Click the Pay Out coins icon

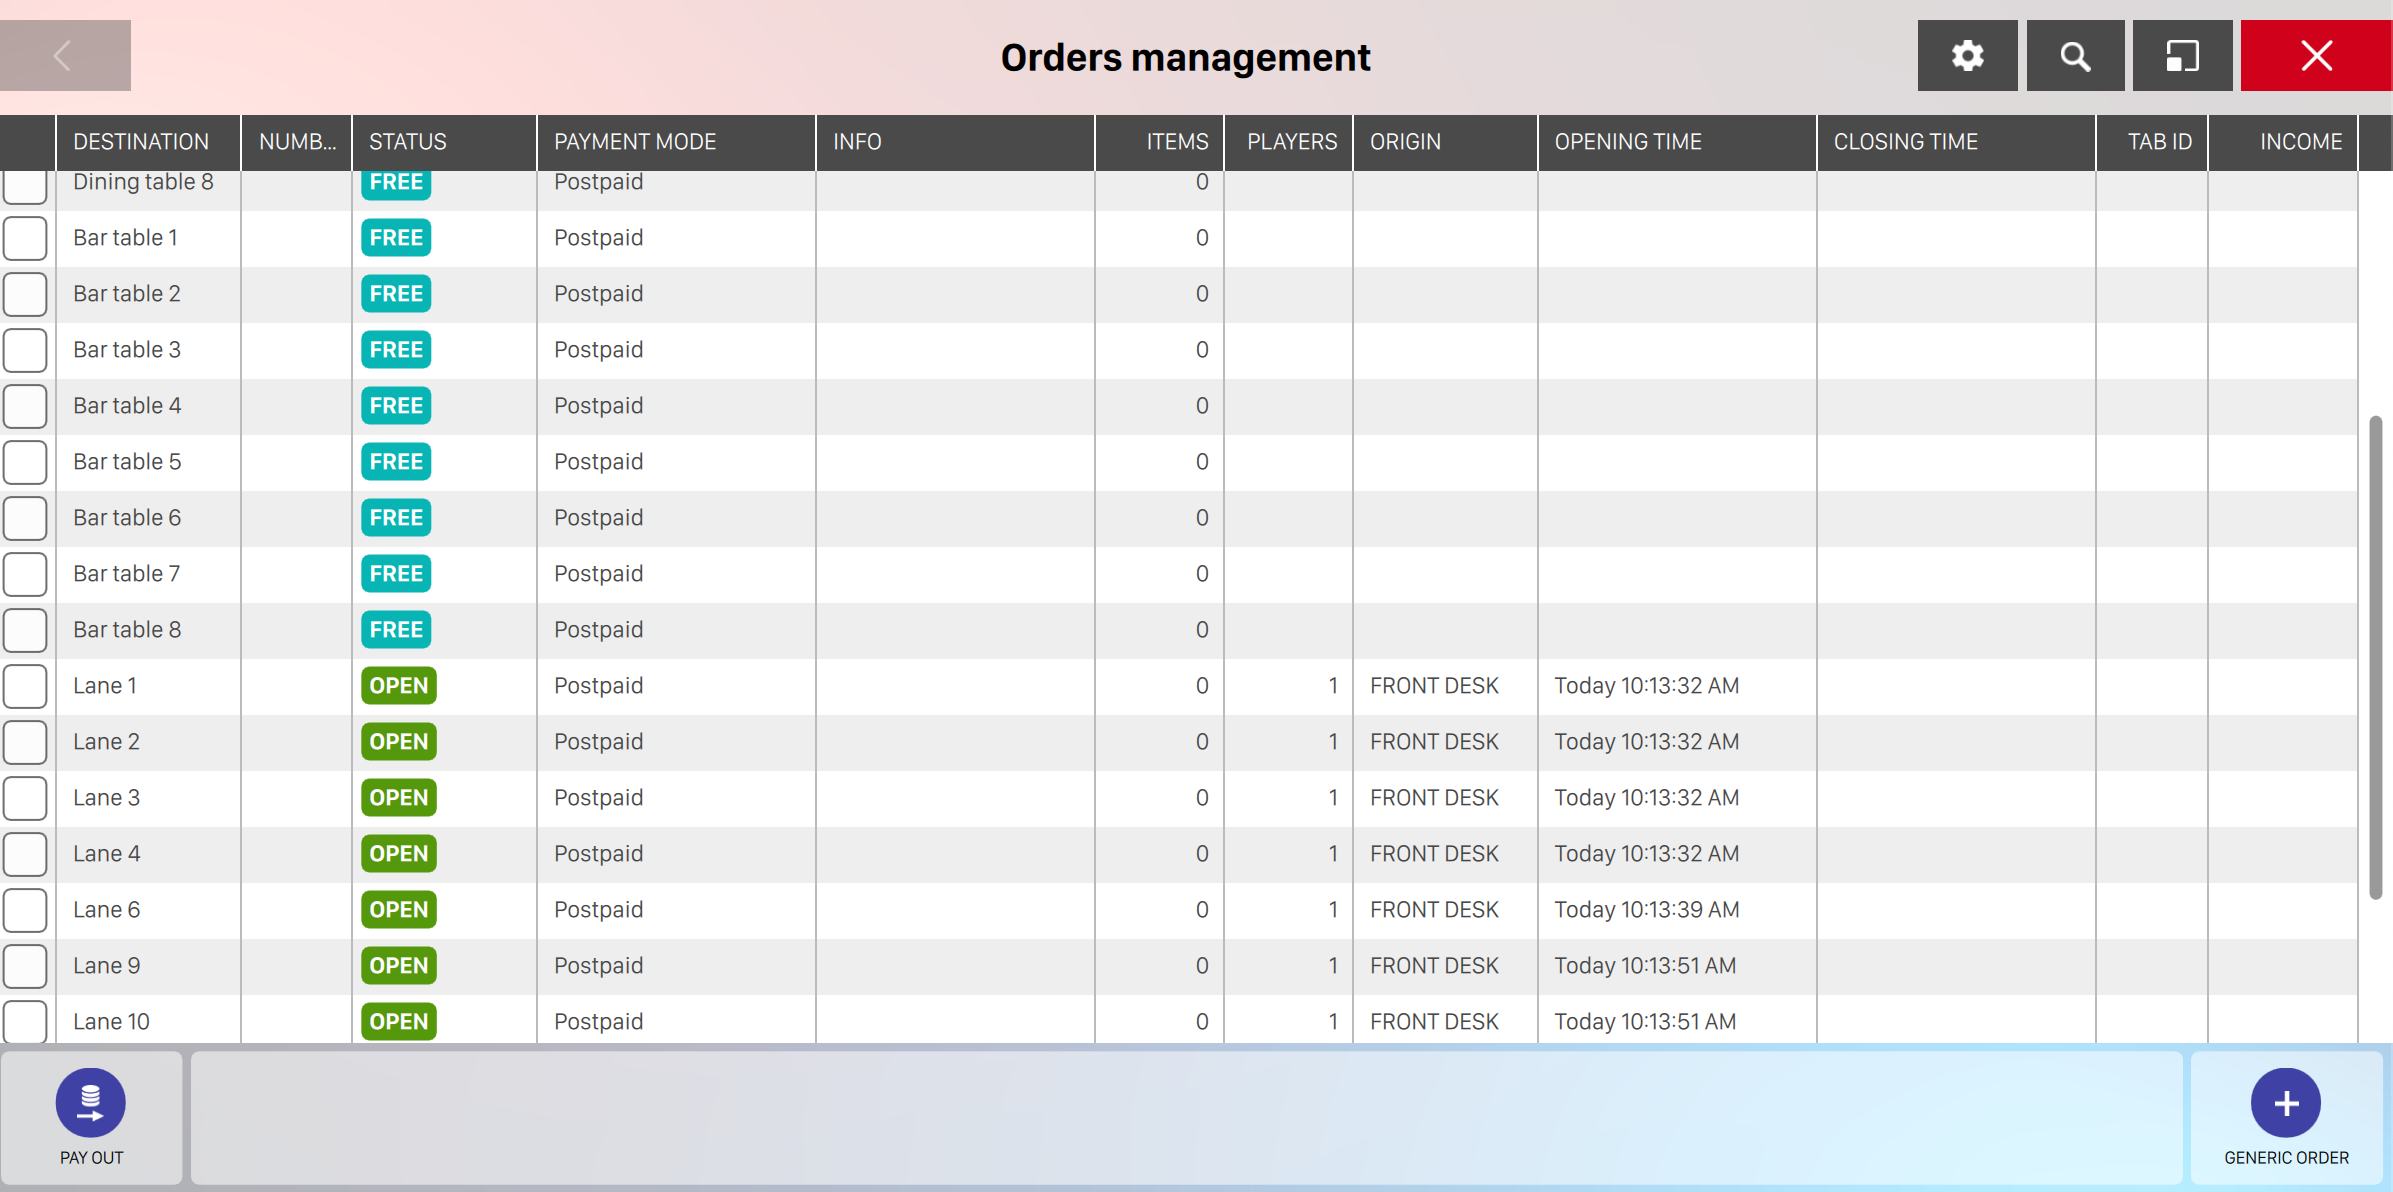coord(91,1103)
